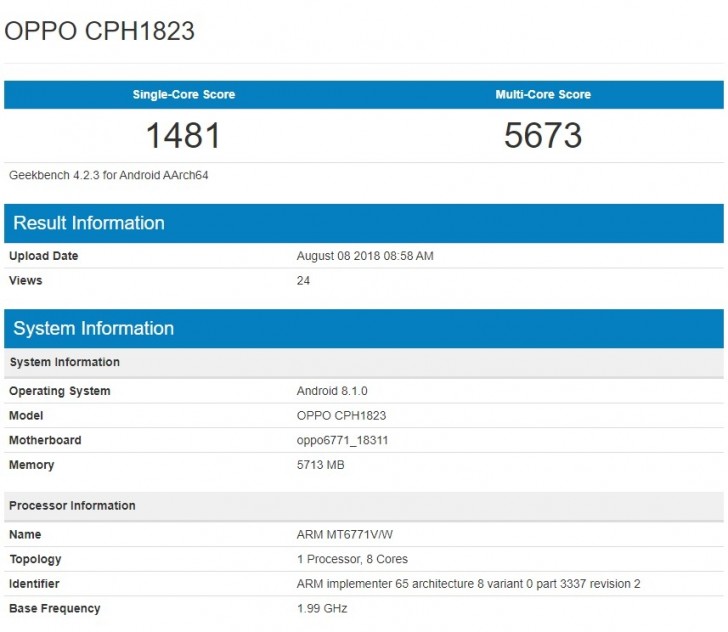Select the ARM implementer 65 identifier value
Viewport: 728px width, 632px height.
(468, 584)
